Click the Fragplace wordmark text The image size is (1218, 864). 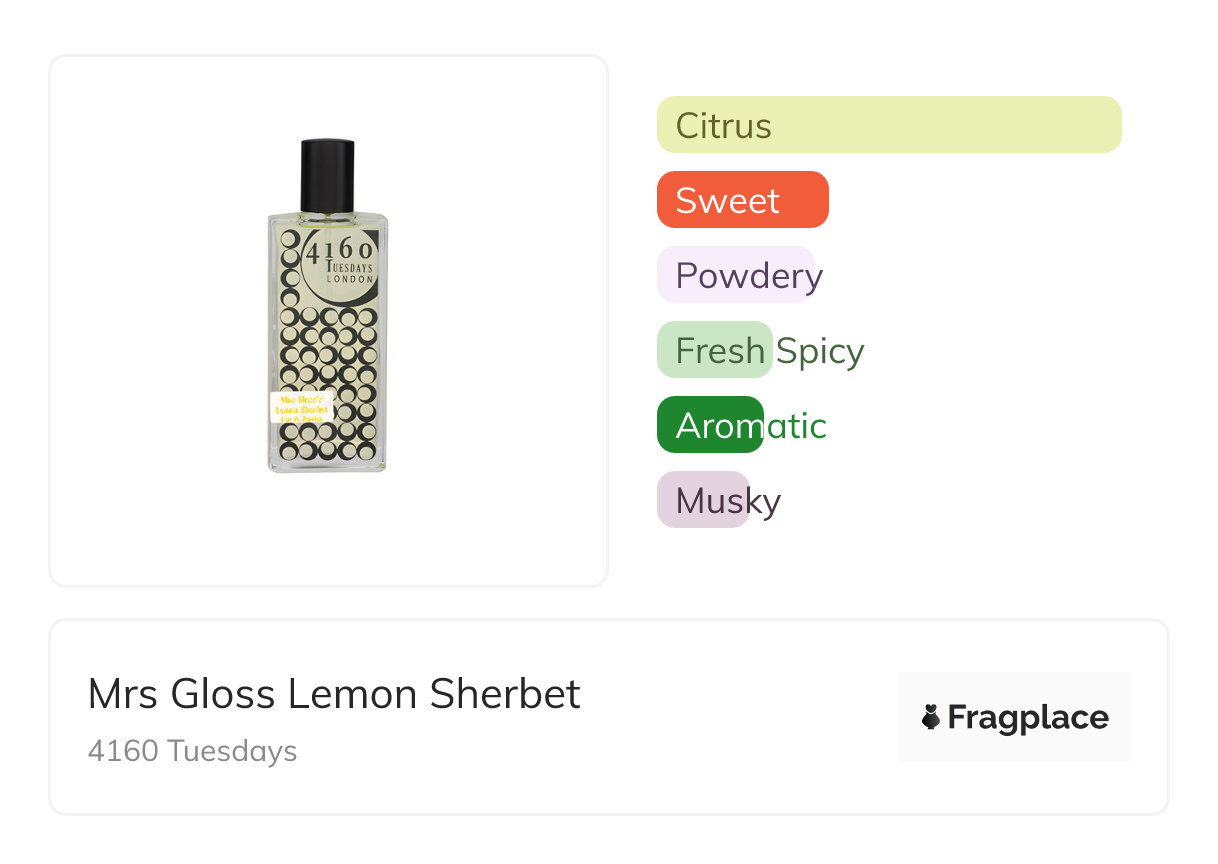(1027, 717)
